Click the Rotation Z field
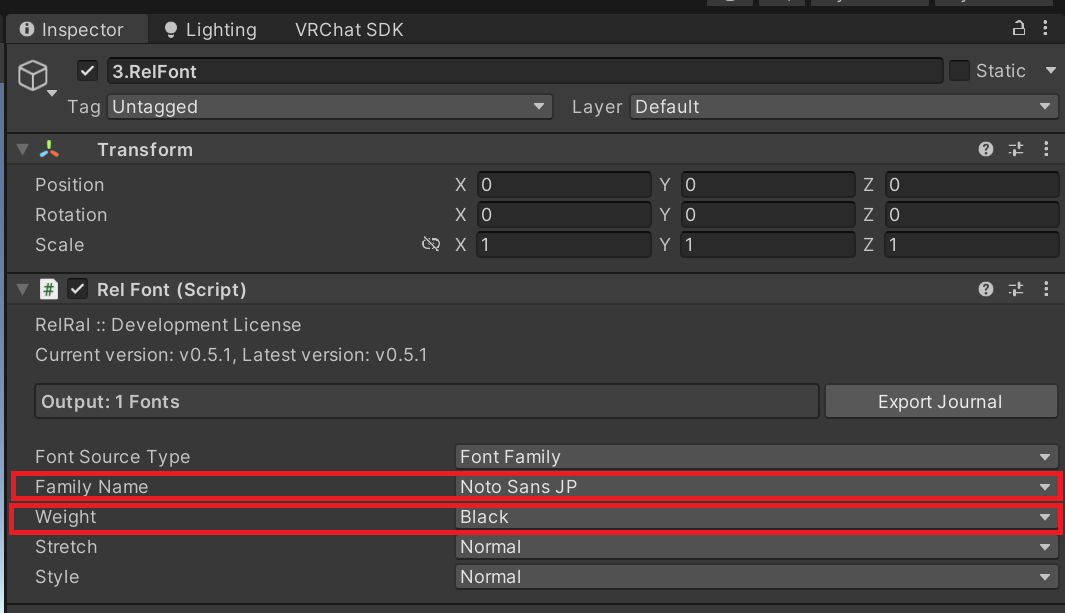This screenshot has height=613, width=1065. [971, 215]
